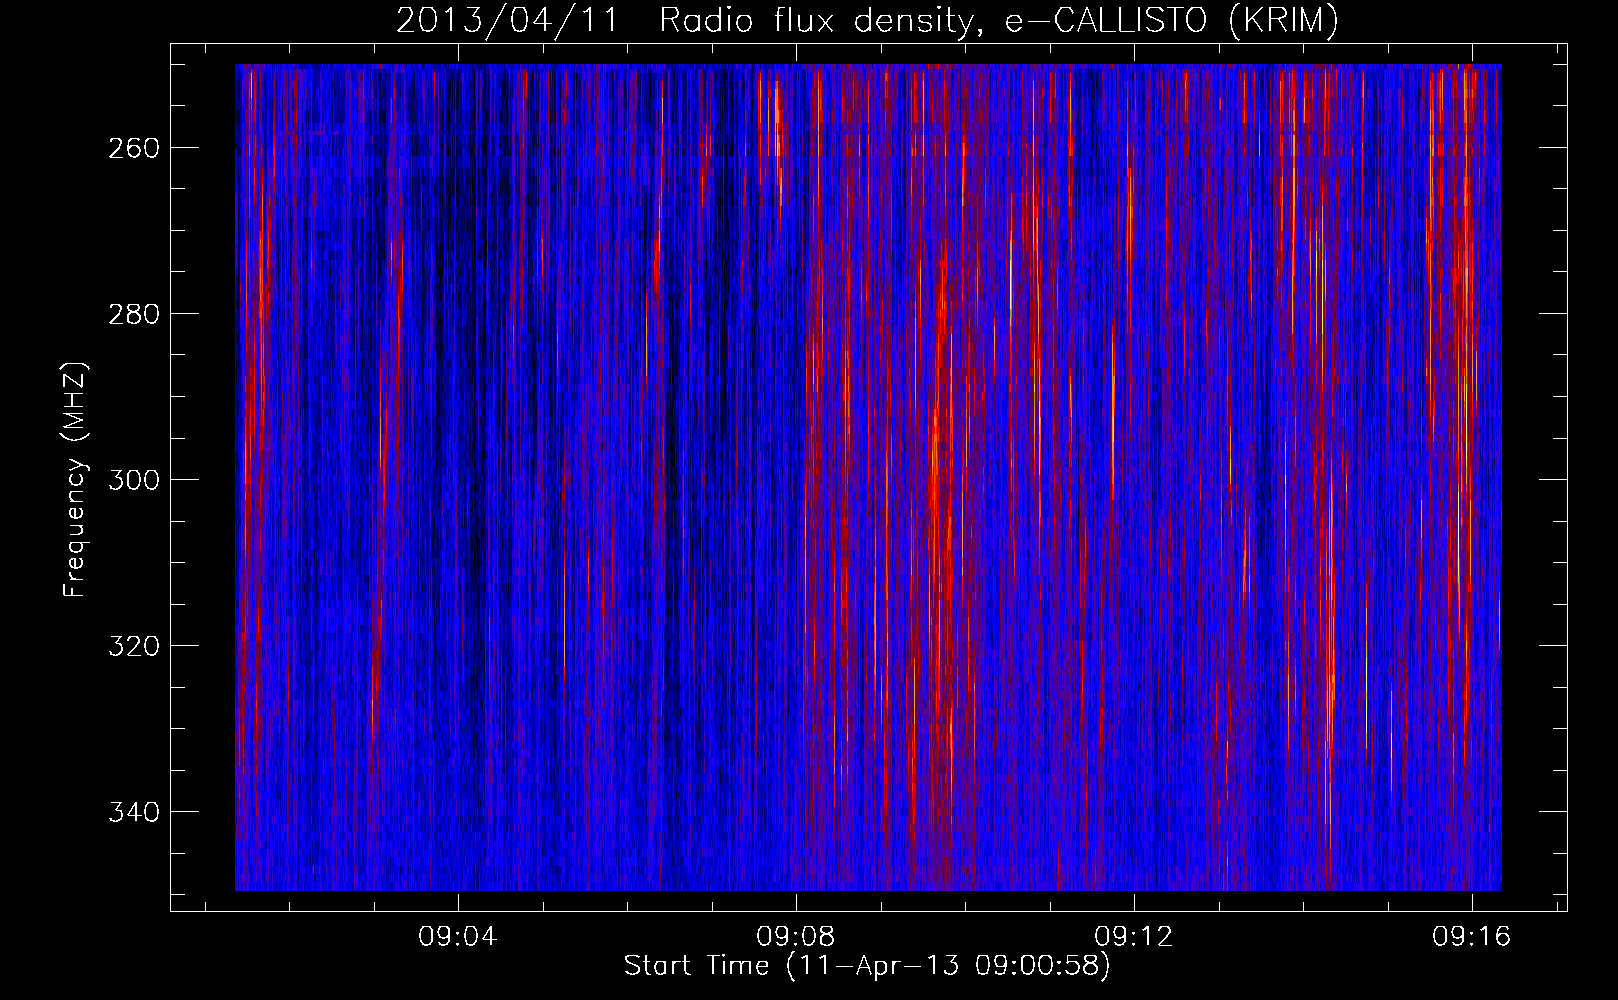Click the 09:08 time tick label
This screenshot has width=1618, height=1000.
796,937
